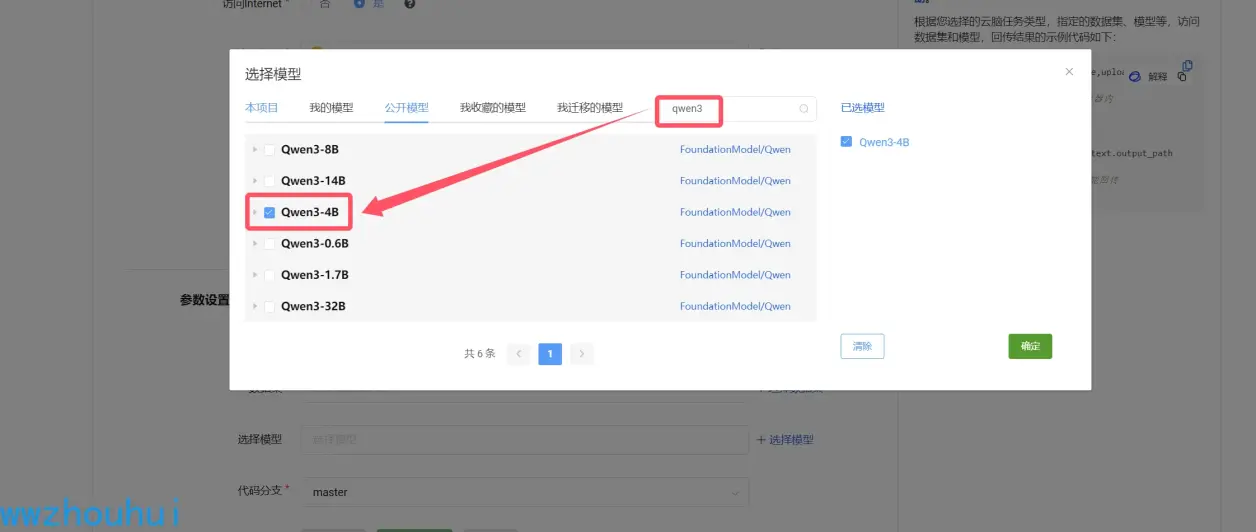Click the blue copy icon above the code block
Viewport: 1256px width, 532px height.
[x=1187, y=66]
